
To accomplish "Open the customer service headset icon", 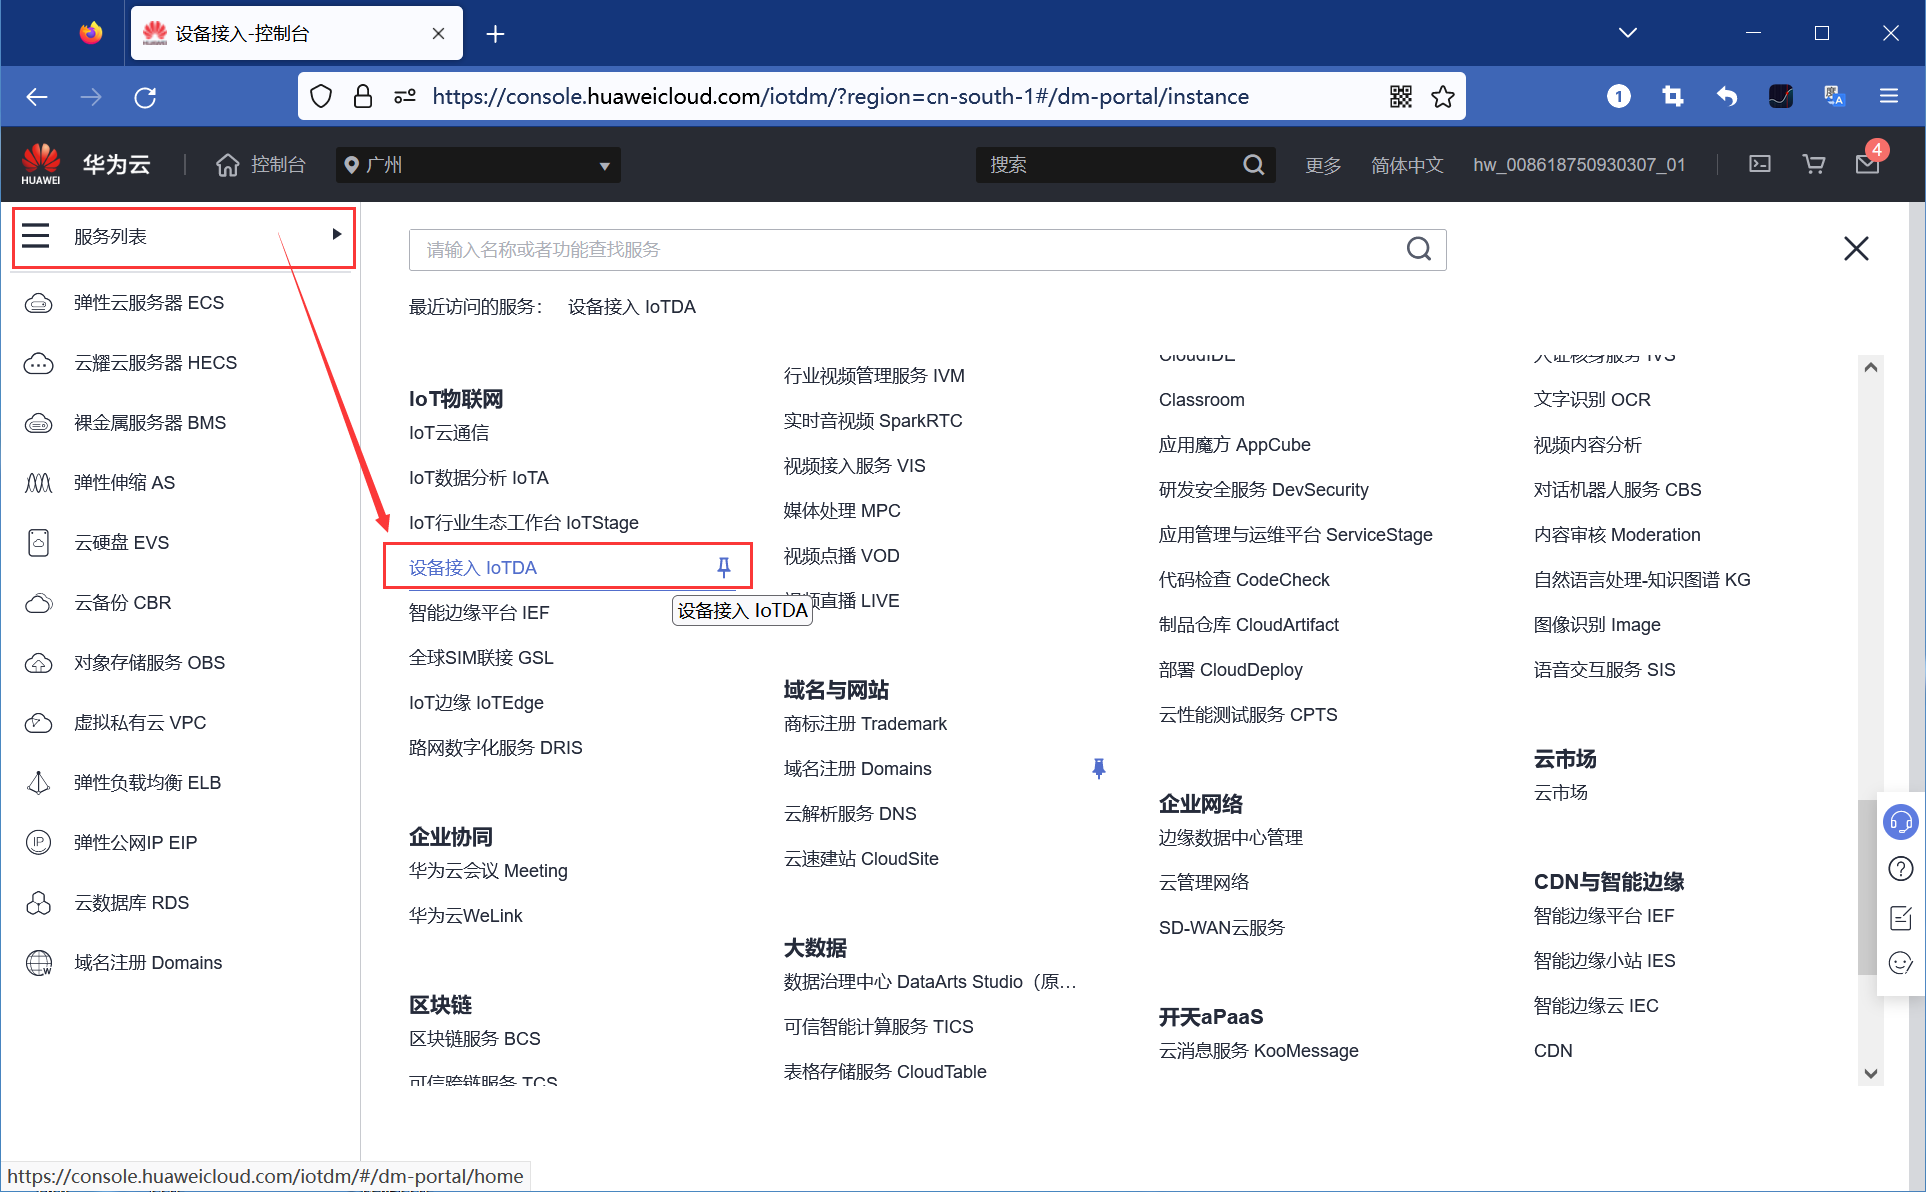I will coord(1901,822).
